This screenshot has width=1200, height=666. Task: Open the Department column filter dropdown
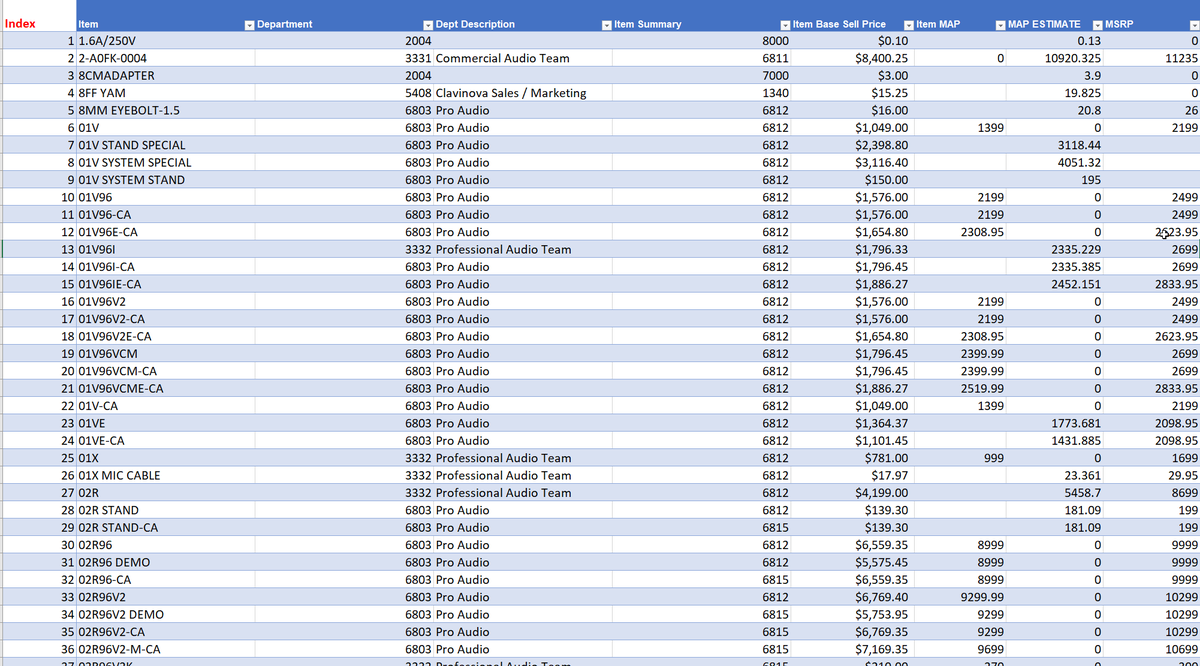tap(428, 24)
